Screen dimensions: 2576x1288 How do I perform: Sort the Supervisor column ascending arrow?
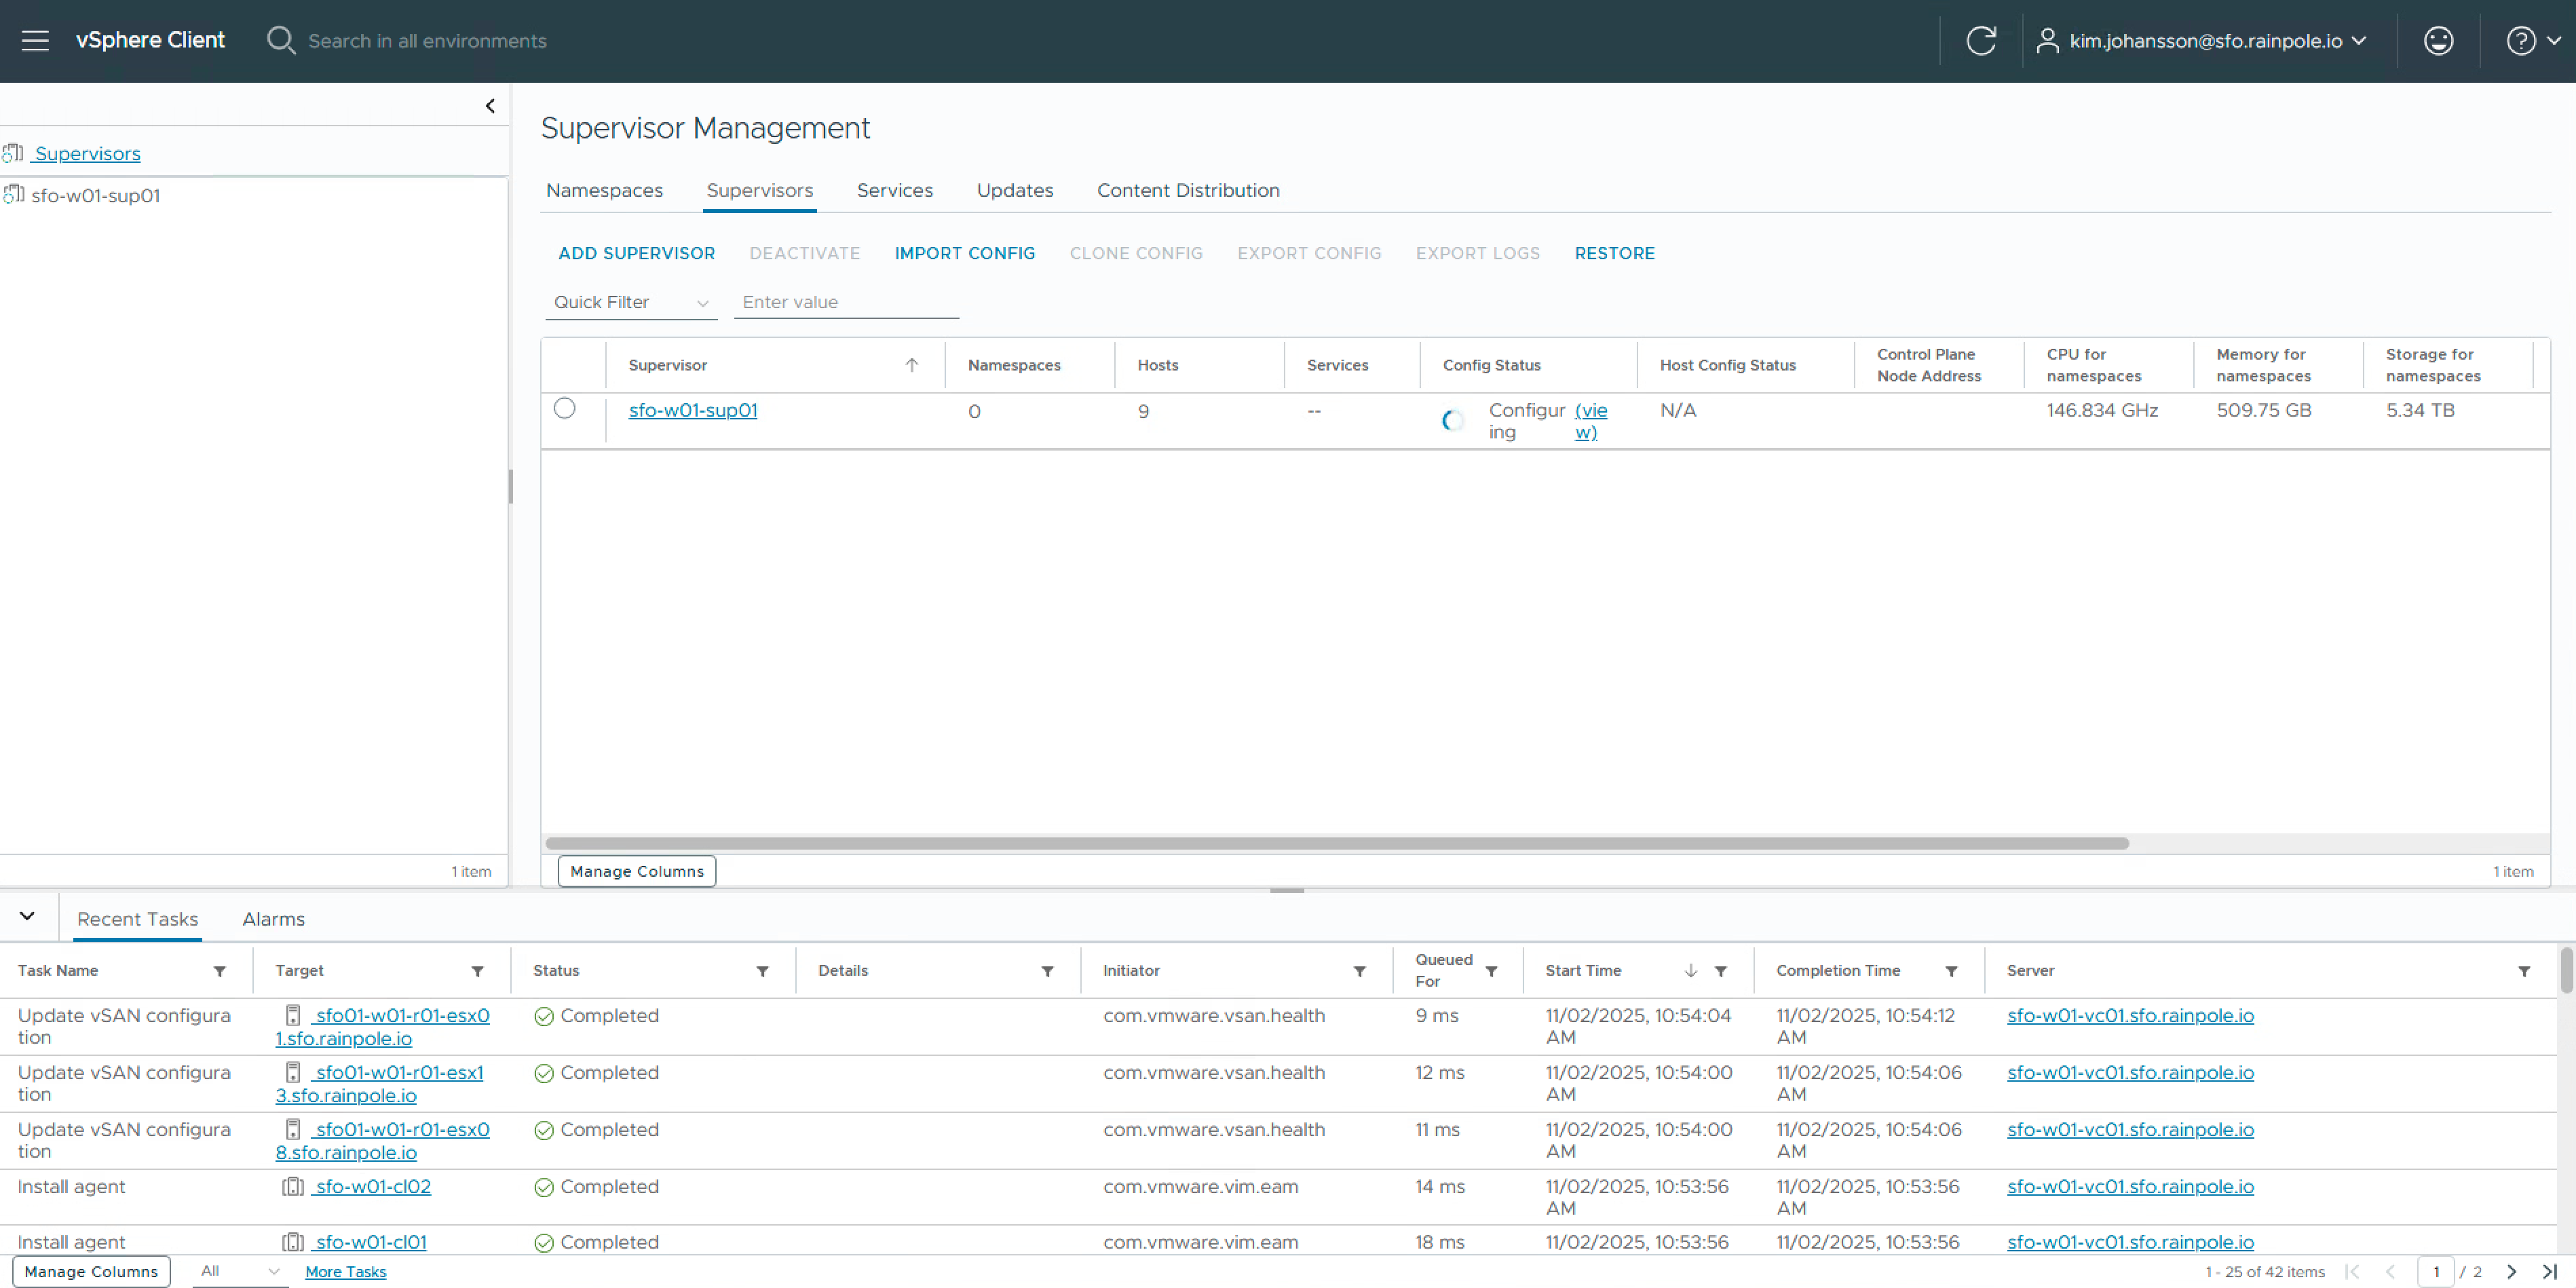(912, 365)
